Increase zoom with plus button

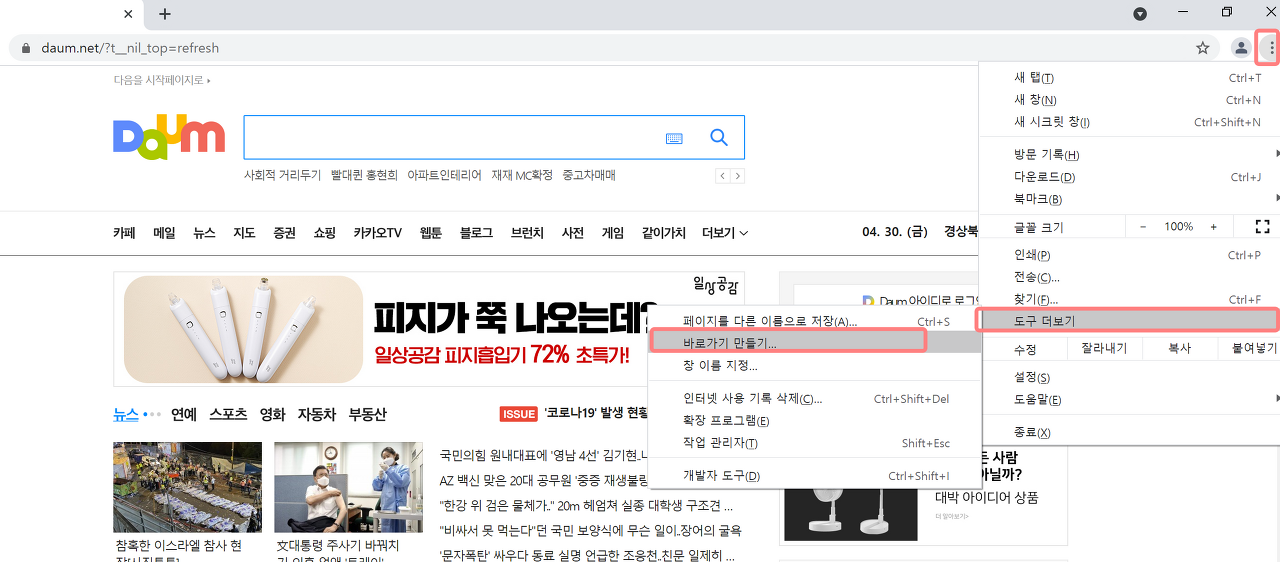tap(1214, 227)
